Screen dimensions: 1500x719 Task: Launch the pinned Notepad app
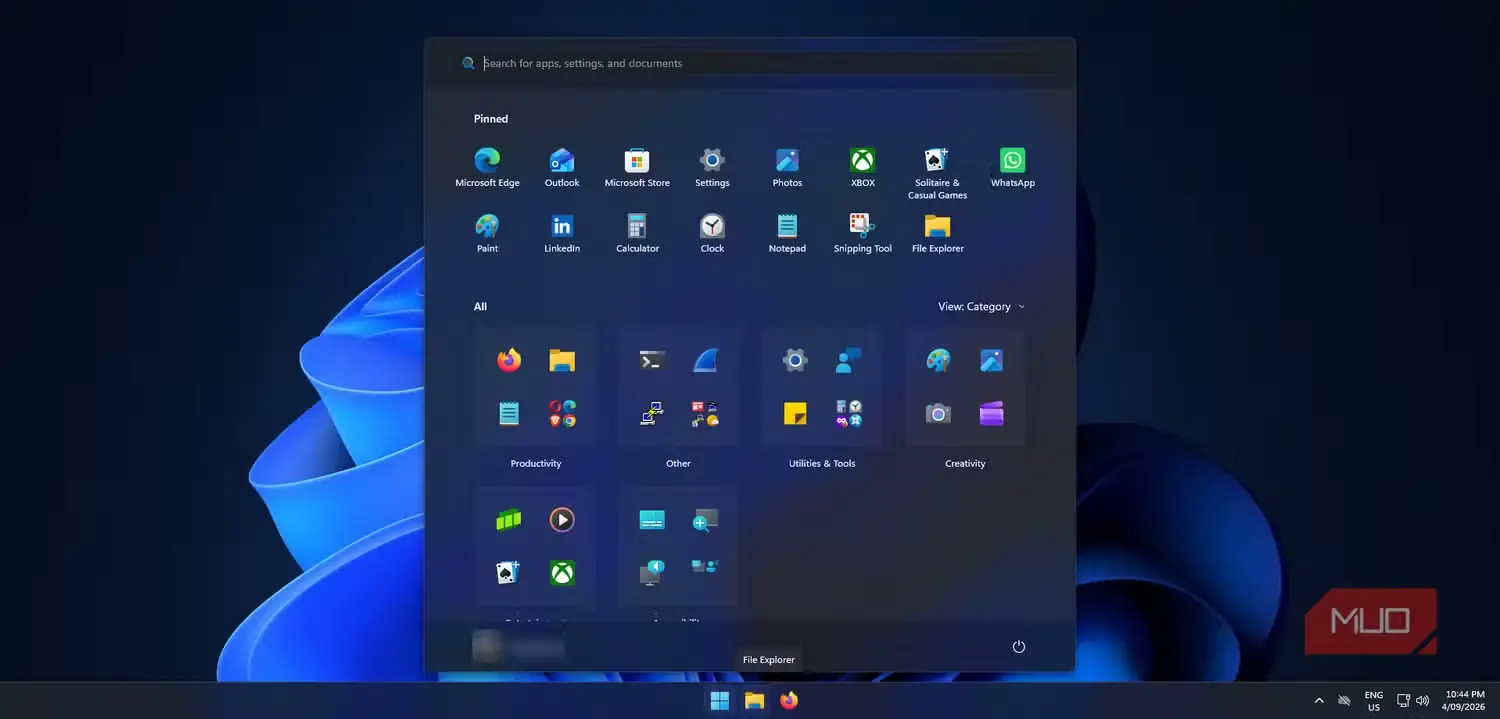pos(787,233)
